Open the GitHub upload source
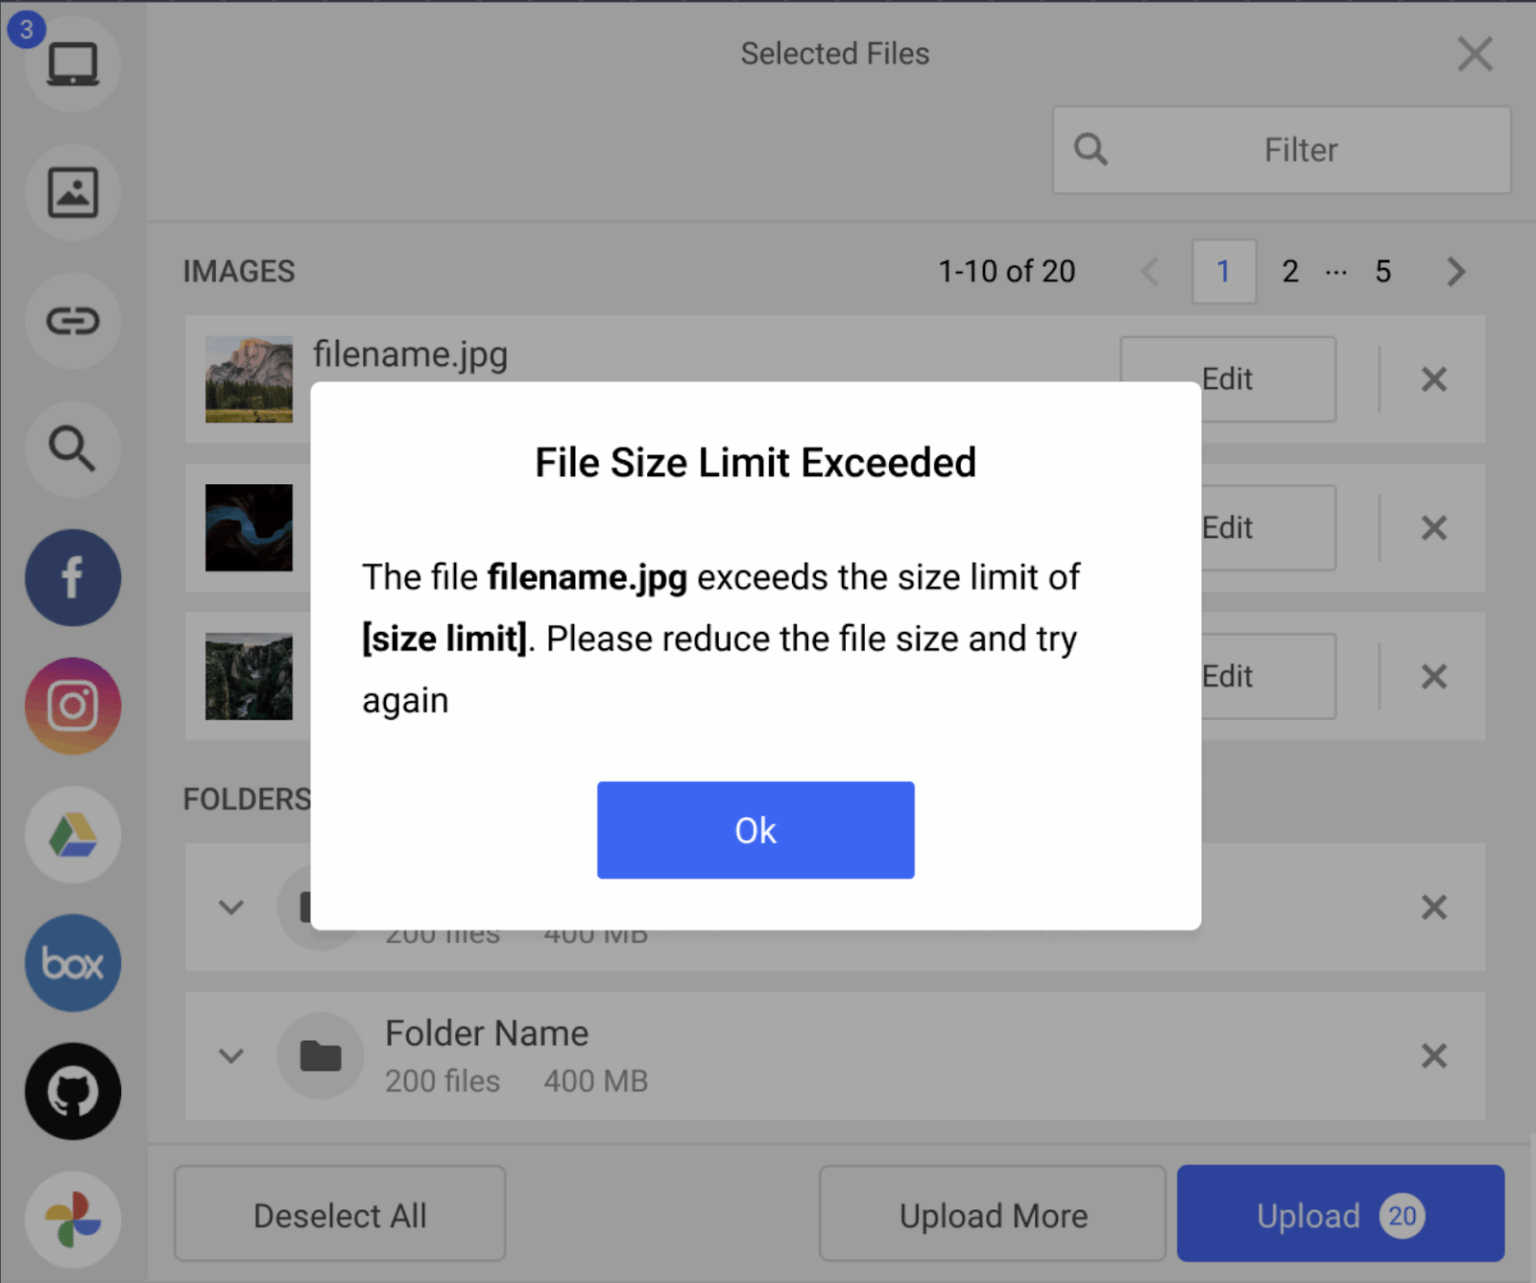Image resolution: width=1536 pixels, height=1283 pixels. click(72, 1092)
